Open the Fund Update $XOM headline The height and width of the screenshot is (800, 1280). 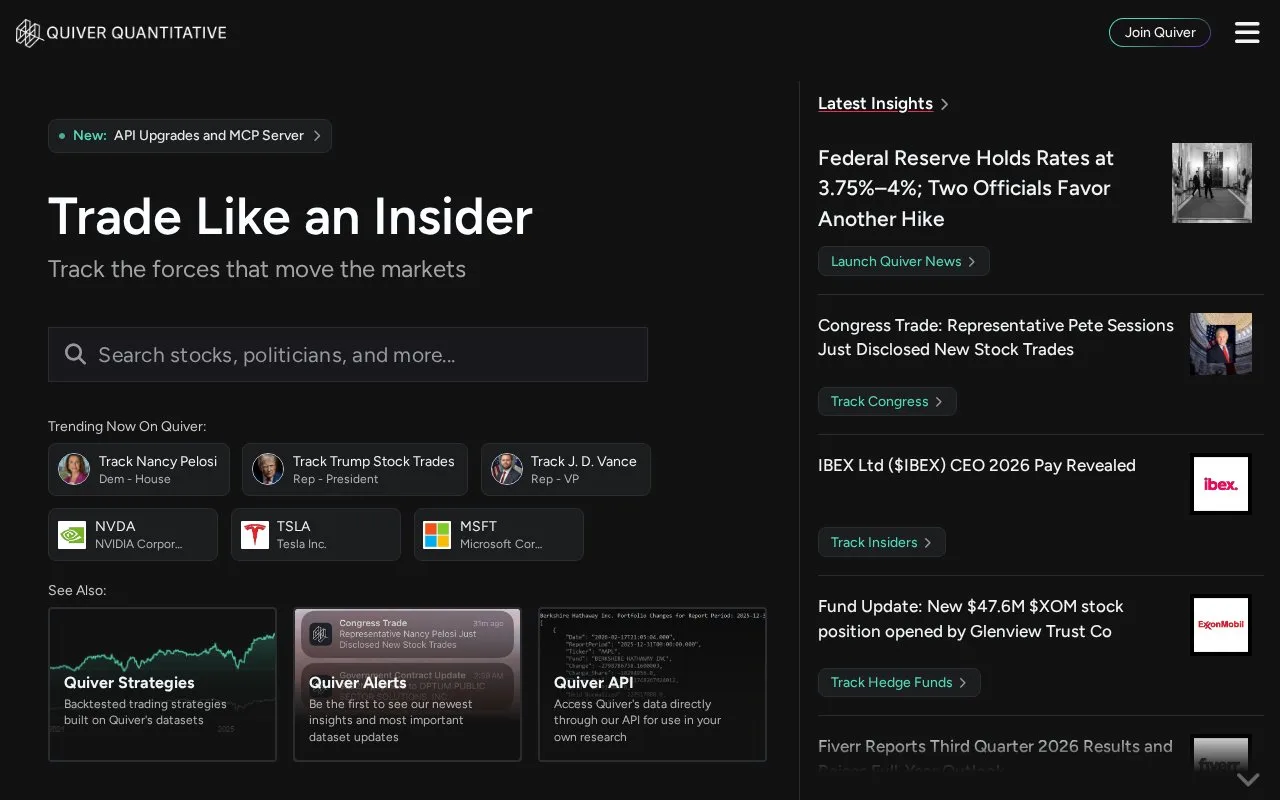[971, 619]
